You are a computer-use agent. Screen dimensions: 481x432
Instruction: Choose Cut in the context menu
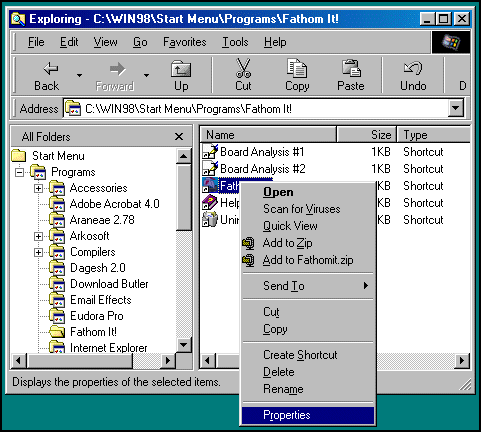308,312
